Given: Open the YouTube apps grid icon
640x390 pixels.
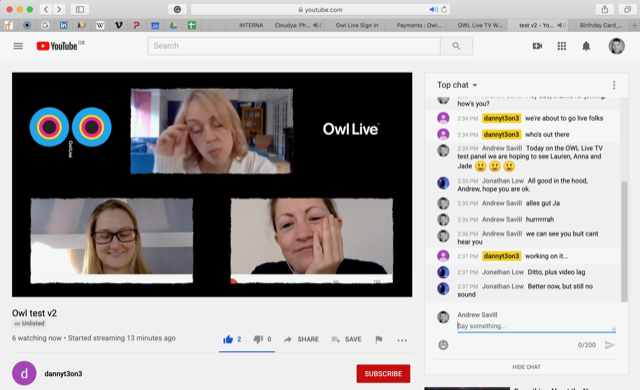Looking at the screenshot, I should [x=562, y=46].
